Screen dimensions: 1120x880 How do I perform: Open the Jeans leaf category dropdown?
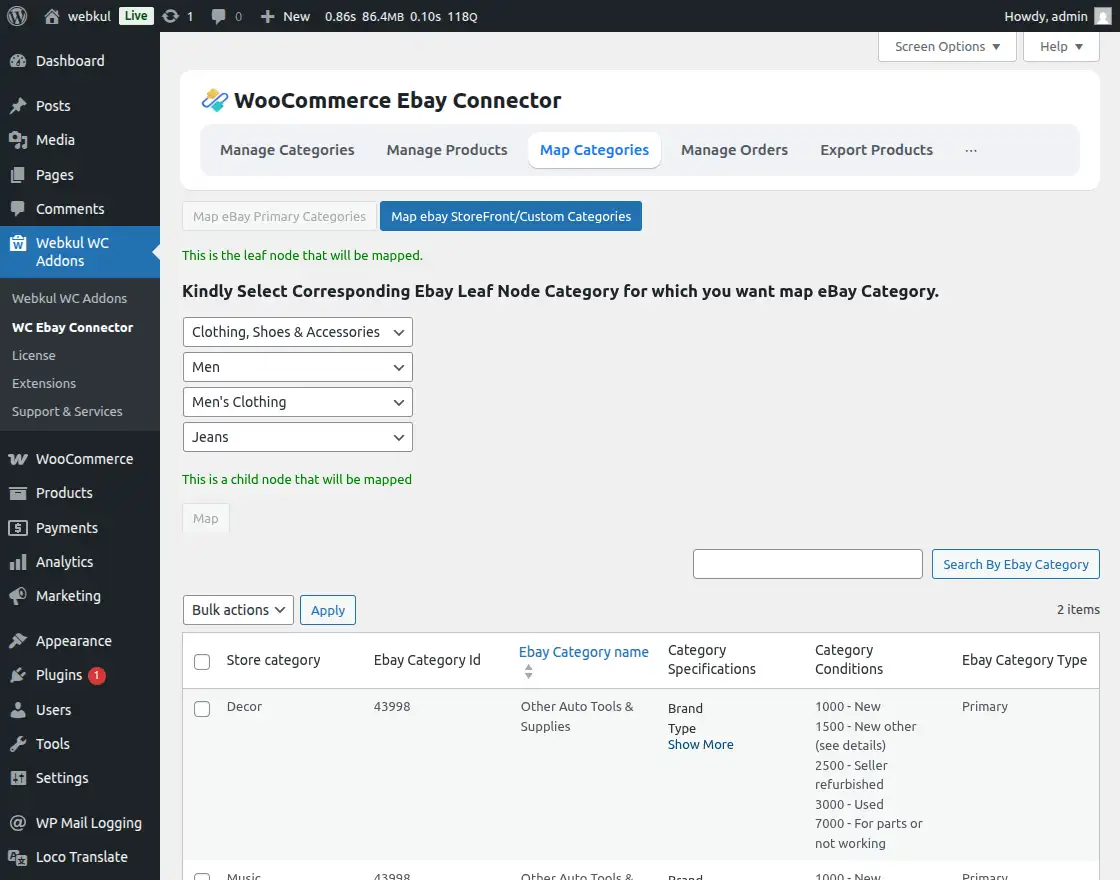[298, 437]
